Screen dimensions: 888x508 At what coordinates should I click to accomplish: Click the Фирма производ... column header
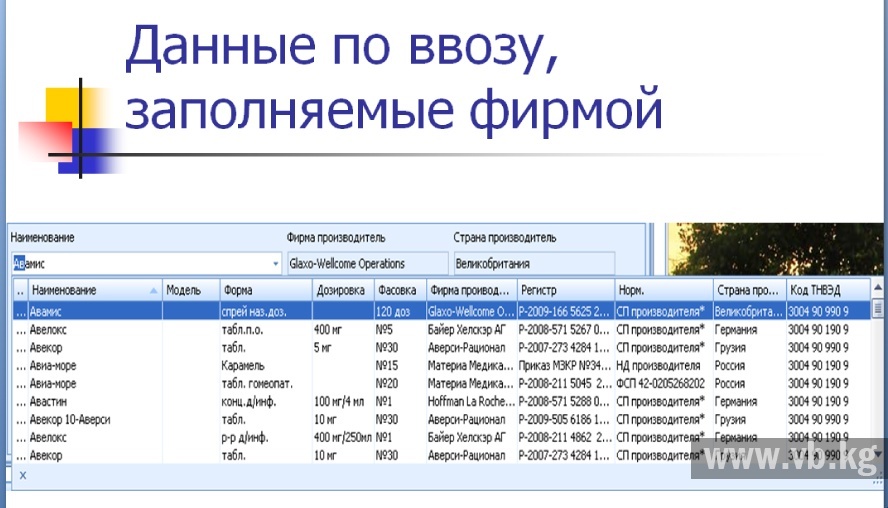click(x=471, y=291)
